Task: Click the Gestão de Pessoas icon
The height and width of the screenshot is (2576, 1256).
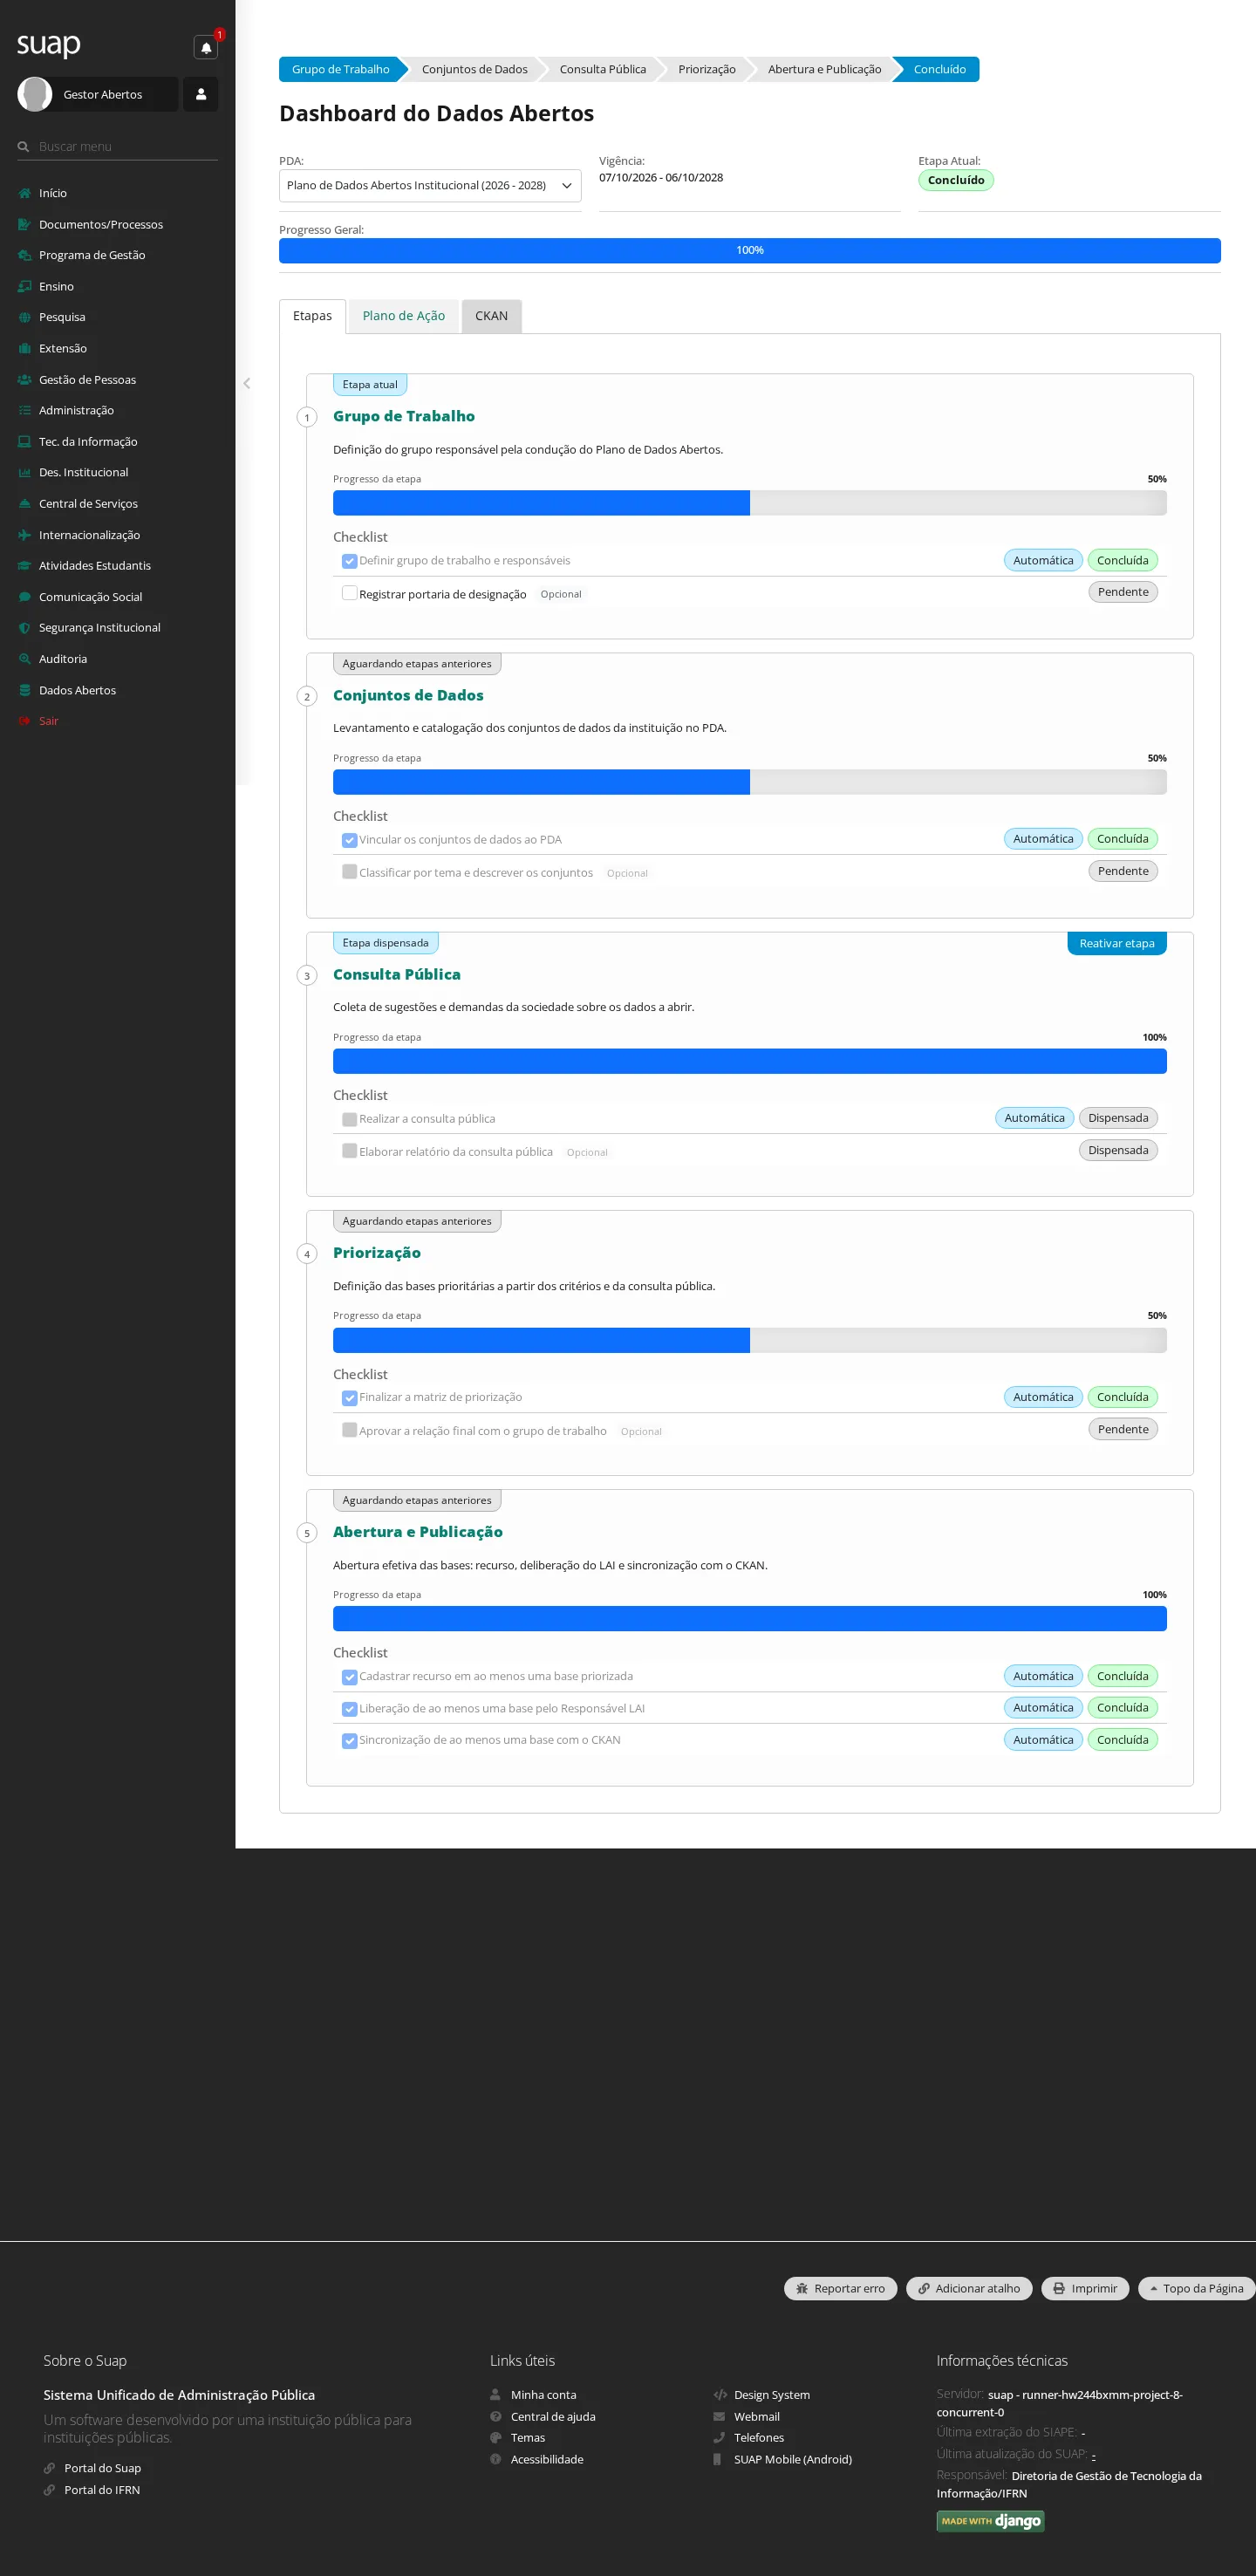Action: 24,380
